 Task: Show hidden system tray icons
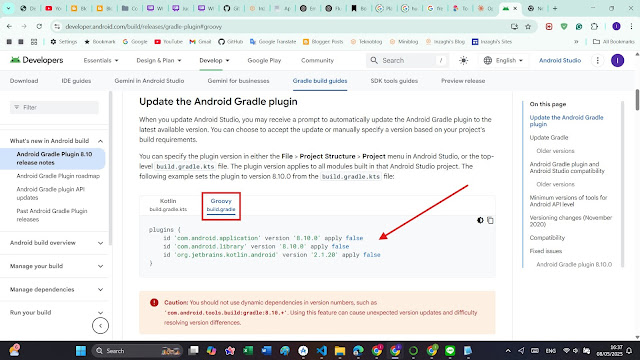[508, 351]
